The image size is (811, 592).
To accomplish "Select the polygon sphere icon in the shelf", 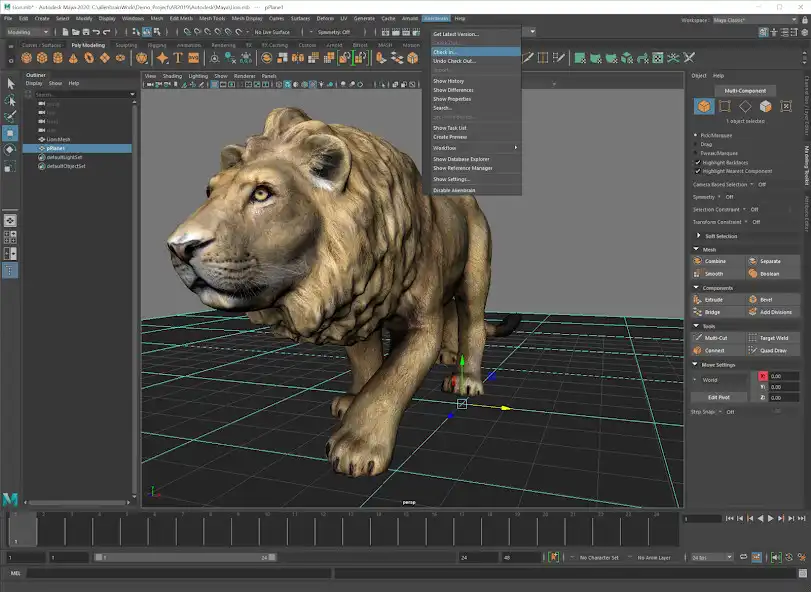I will click(x=26, y=56).
